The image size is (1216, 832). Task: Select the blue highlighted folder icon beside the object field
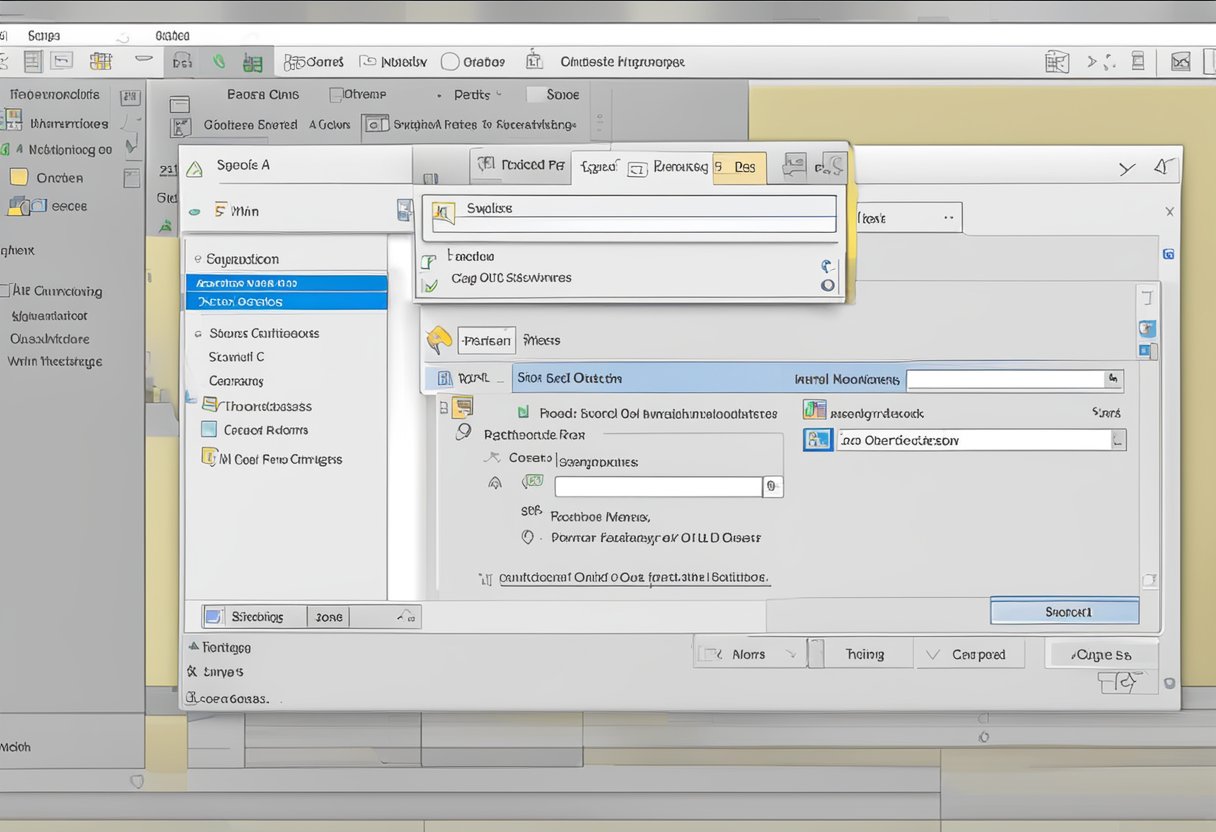817,438
